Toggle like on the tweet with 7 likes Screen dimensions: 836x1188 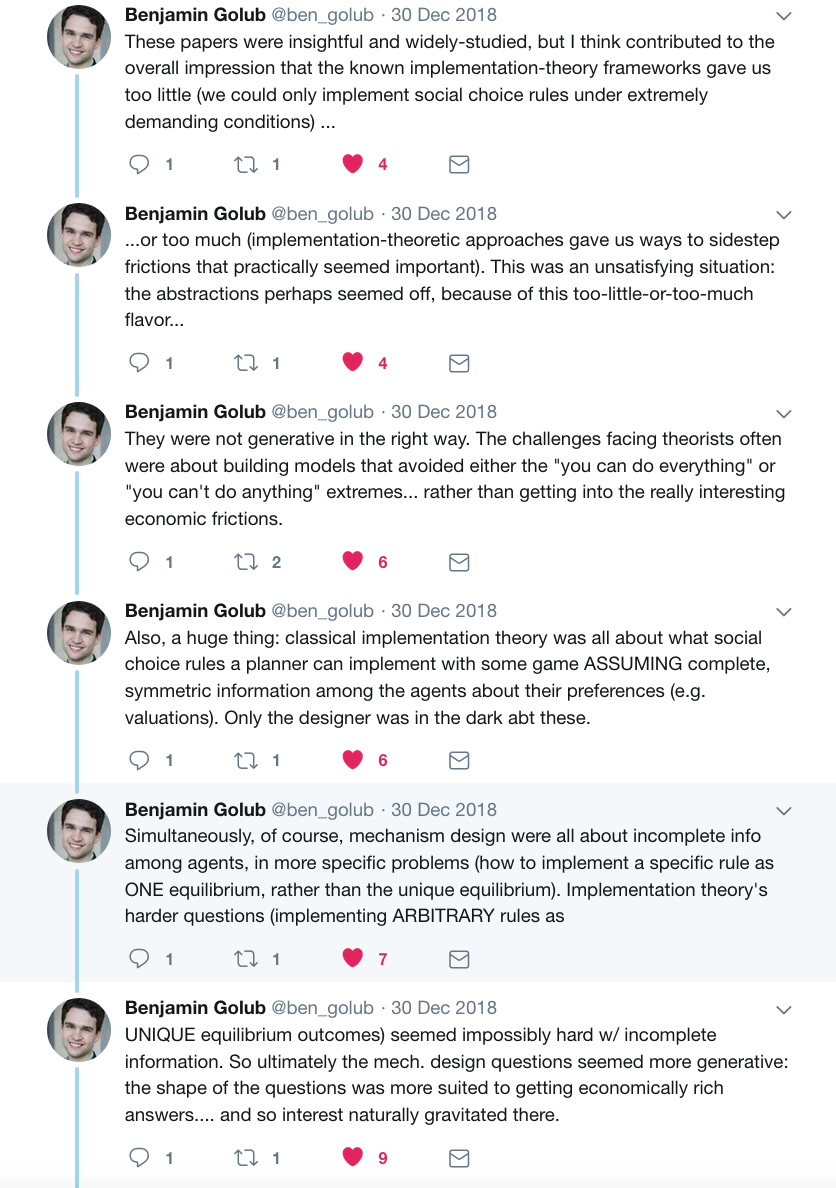[352, 958]
